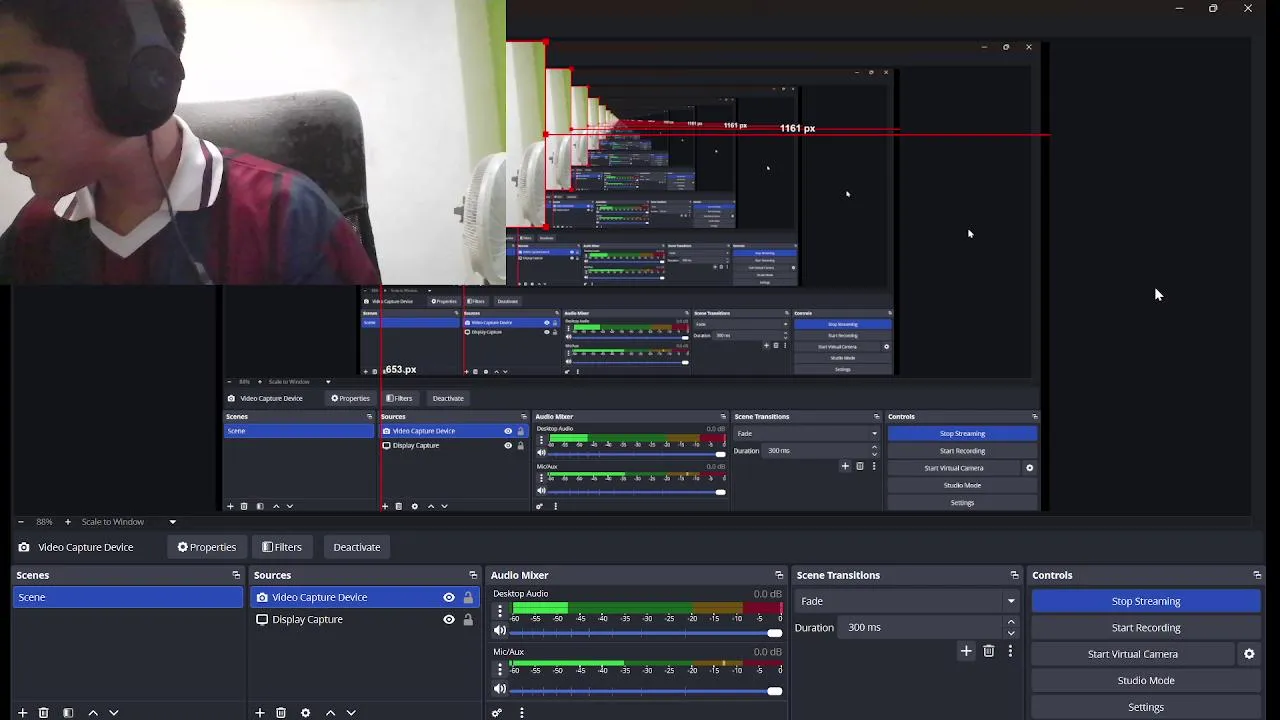The image size is (1280, 720).
Task: Open the Settings button in Controls
Action: (1146, 707)
